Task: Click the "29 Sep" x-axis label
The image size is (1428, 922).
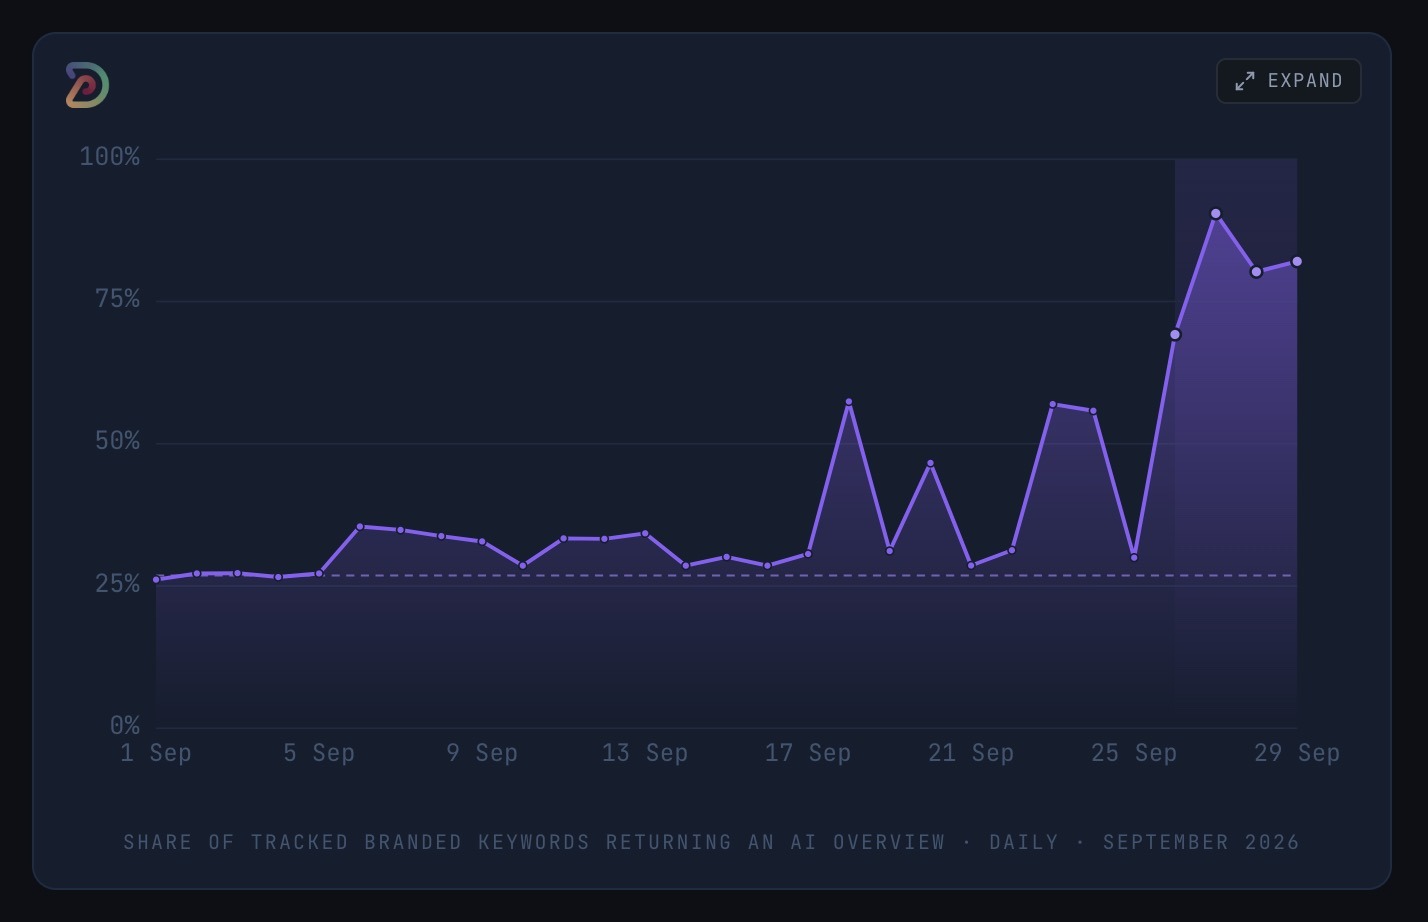Action: [1297, 754]
